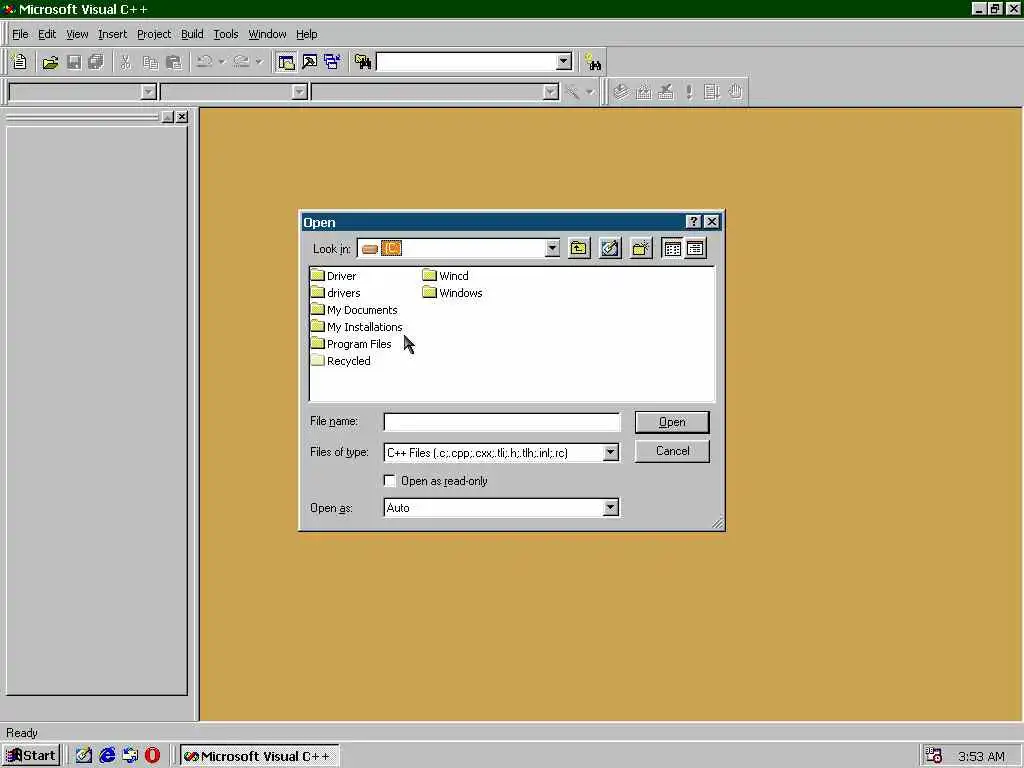Viewport: 1024px width, 768px height.
Task: Expand the Find combo box in toolbar
Action: click(x=564, y=62)
